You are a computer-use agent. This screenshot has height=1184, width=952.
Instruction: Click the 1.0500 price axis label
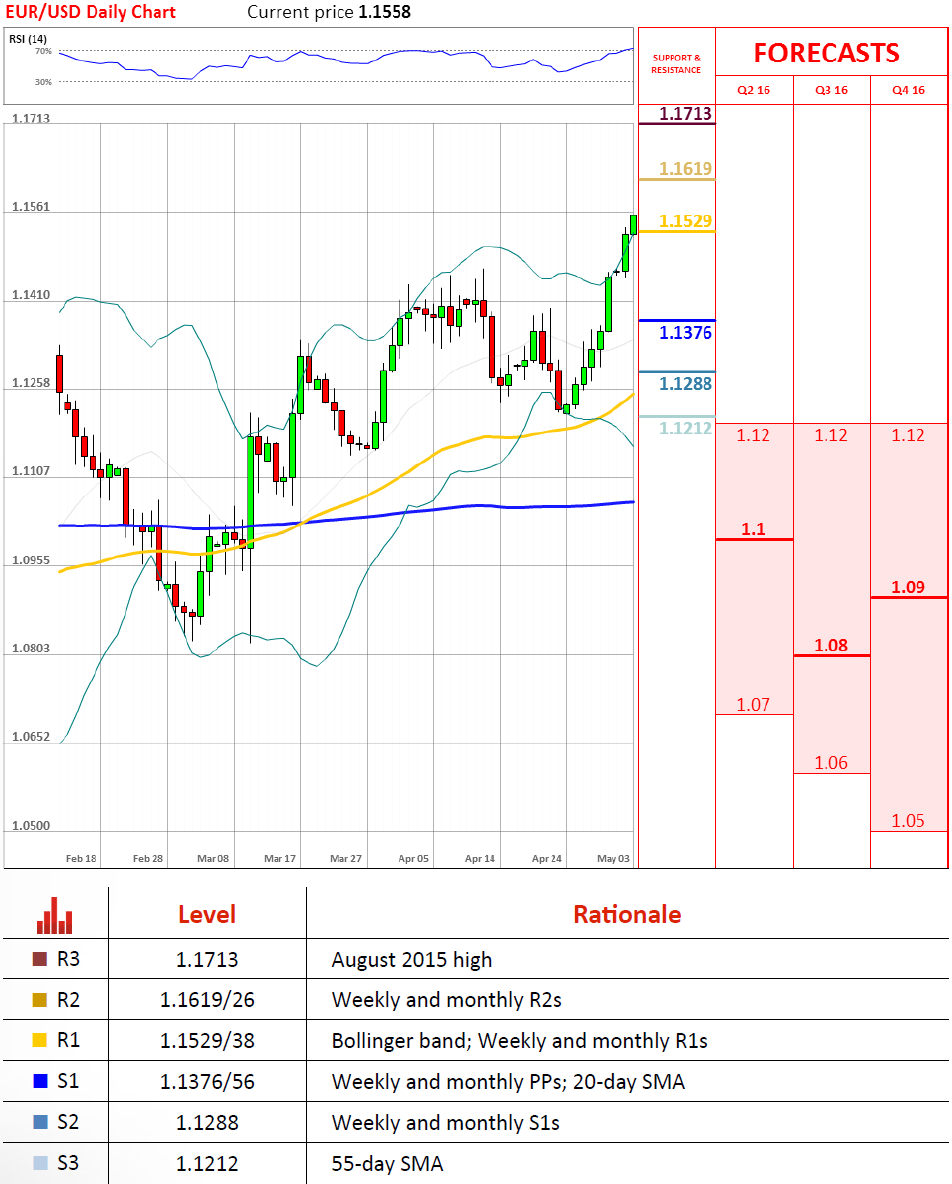[x=31, y=825]
